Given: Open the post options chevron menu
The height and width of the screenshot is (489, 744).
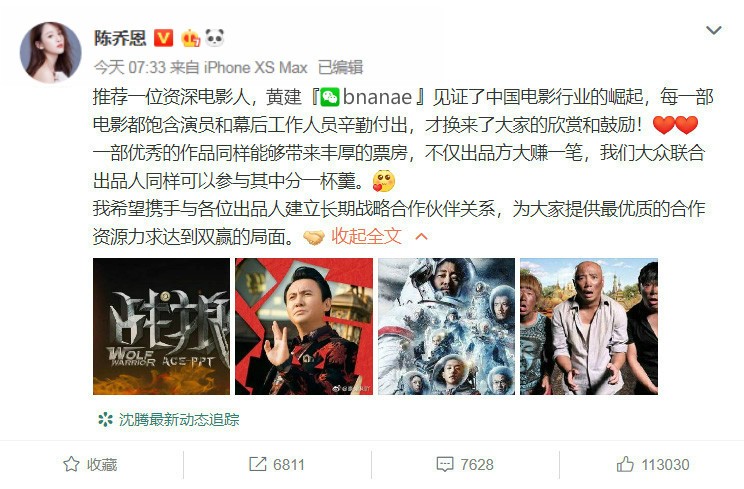Looking at the screenshot, I should (714, 30).
